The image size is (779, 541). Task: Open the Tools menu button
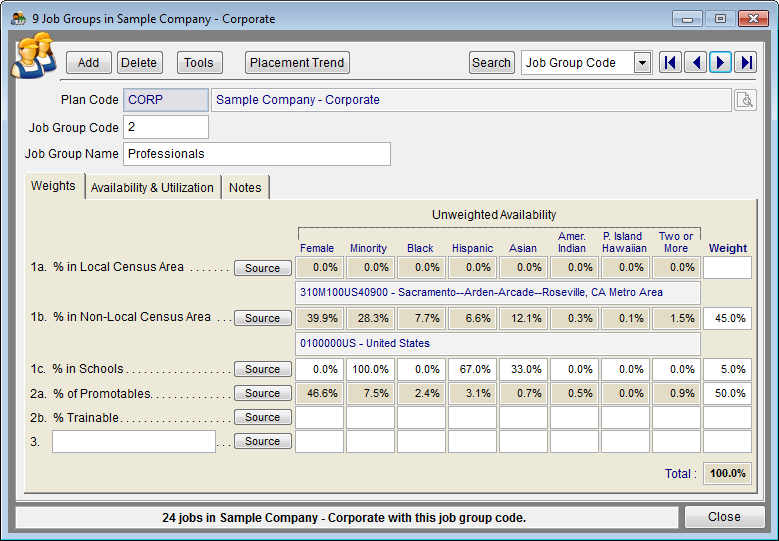(x=199, y=63)
